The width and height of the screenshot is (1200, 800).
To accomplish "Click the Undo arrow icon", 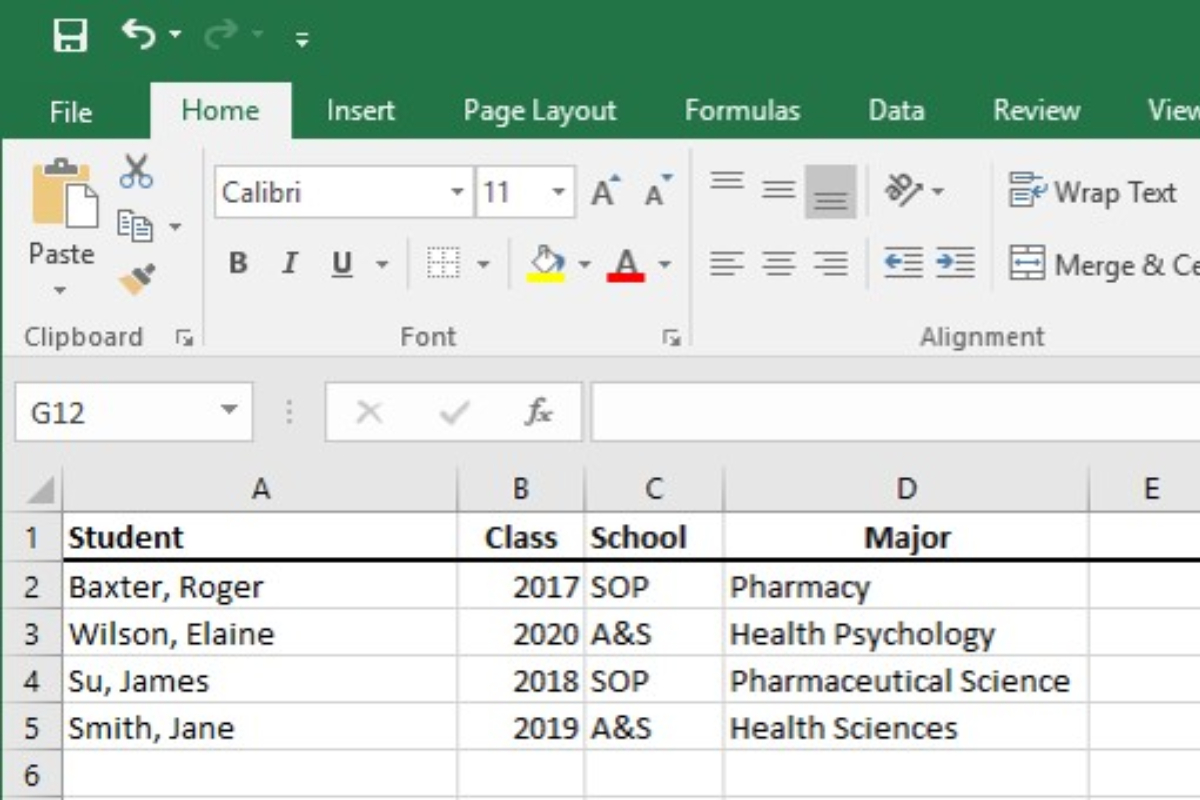I will [x=139, y=35].
